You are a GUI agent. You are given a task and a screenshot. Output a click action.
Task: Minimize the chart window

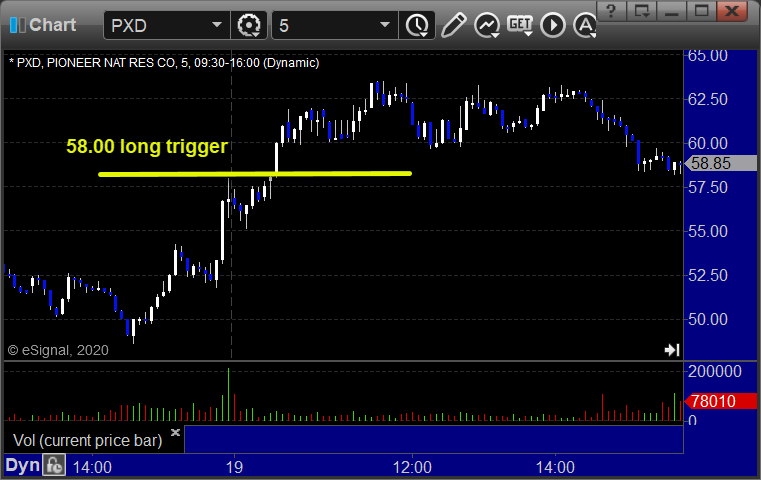(671, 11)
